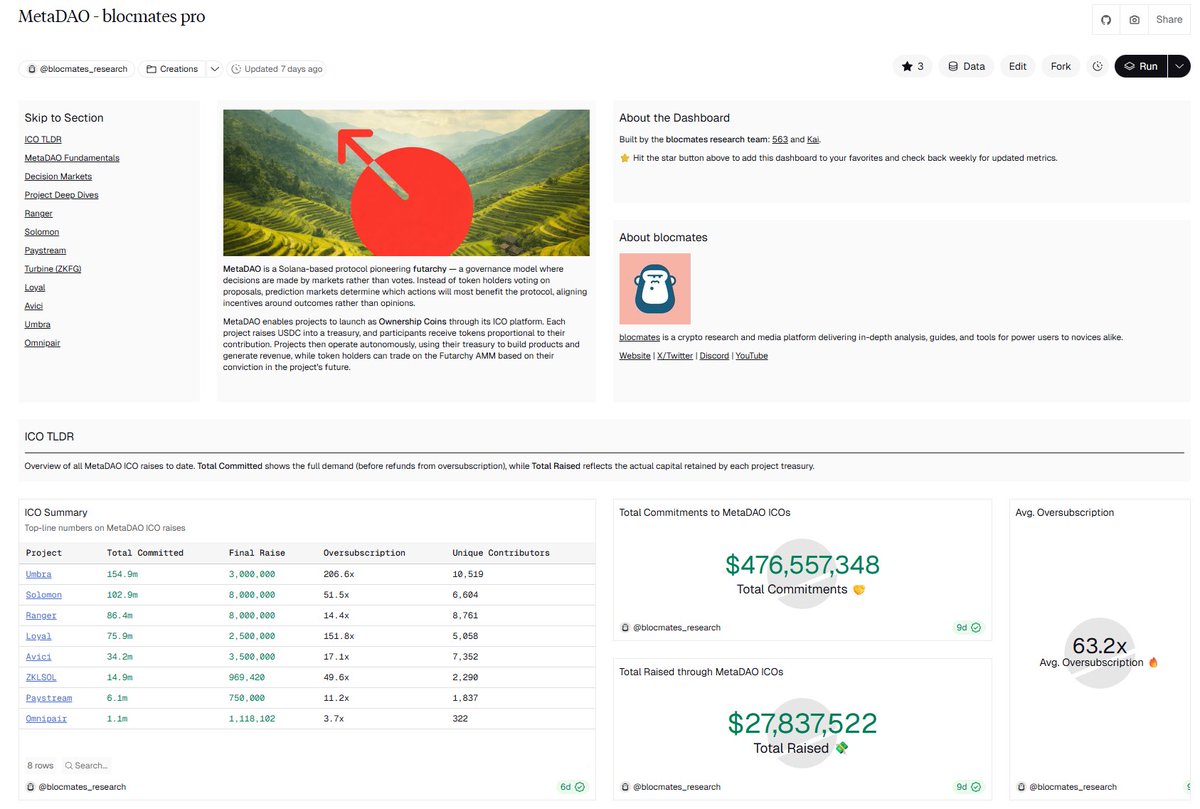Click the blocmates gorilla logo

click(x=654, y=288)
